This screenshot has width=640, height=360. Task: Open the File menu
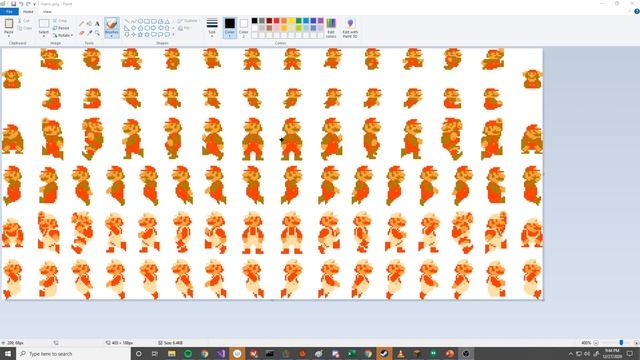[9, 11]
